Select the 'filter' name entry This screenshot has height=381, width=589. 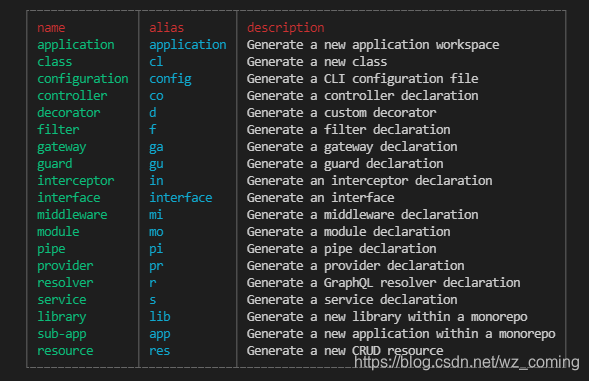tap(58, 130)
